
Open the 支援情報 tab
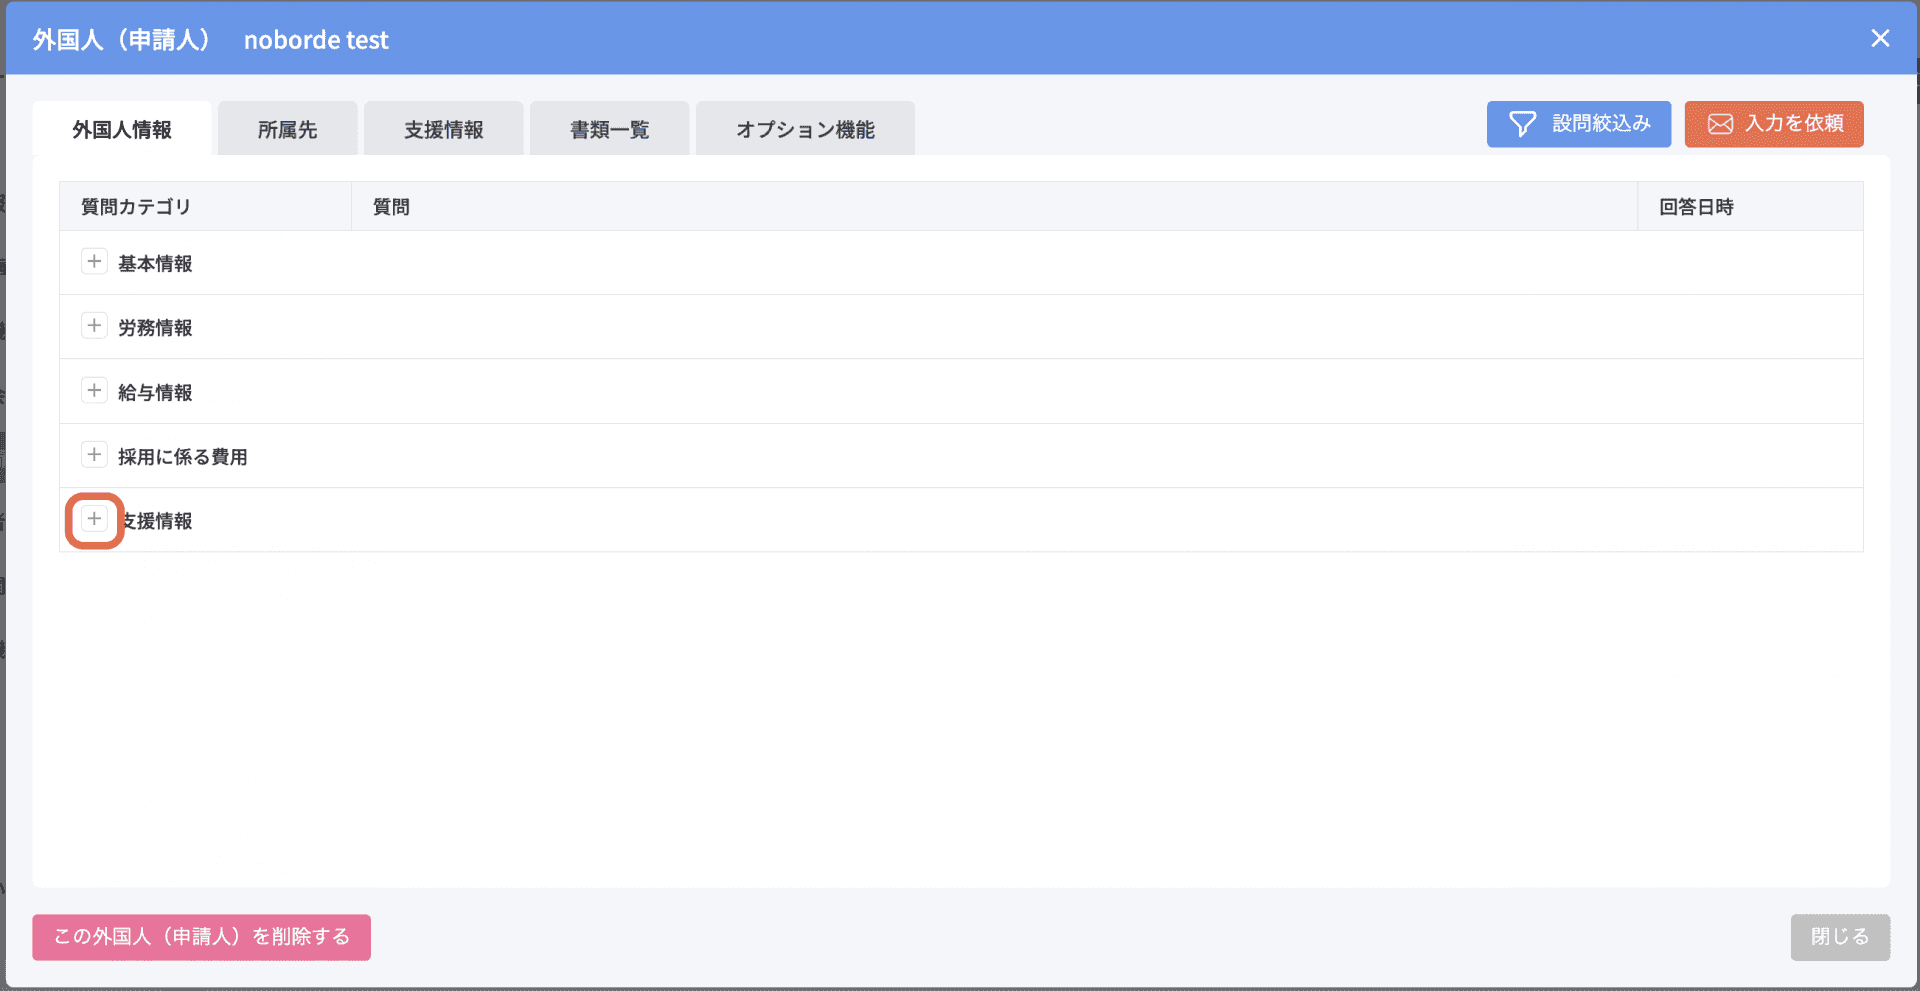point(443,129)
